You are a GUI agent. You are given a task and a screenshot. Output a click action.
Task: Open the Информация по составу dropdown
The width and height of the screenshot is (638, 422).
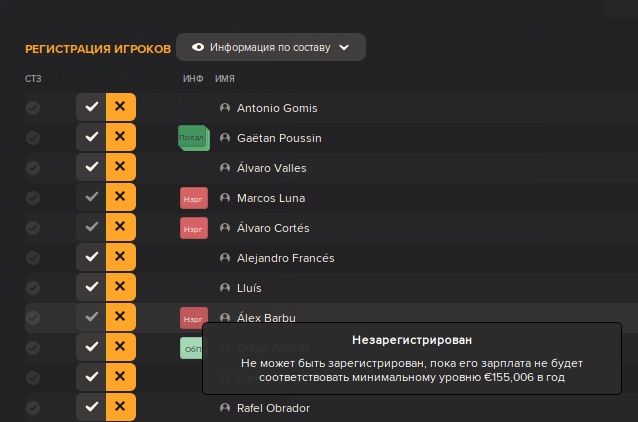coord(270,47)
